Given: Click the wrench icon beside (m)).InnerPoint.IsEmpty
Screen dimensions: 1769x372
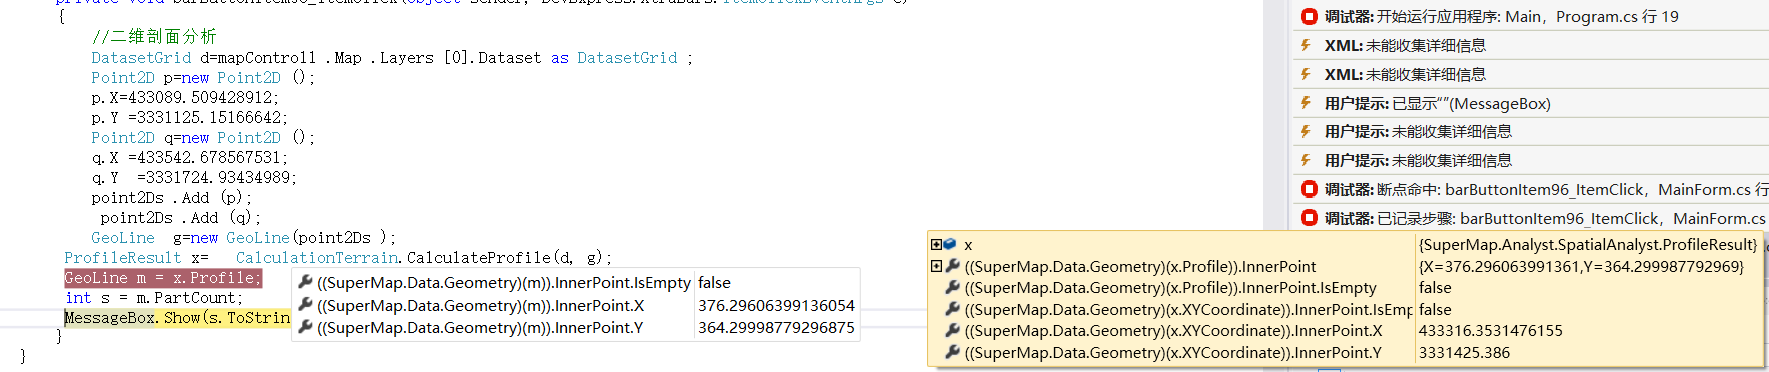Looking at the screenshot, I should [306, 282].
